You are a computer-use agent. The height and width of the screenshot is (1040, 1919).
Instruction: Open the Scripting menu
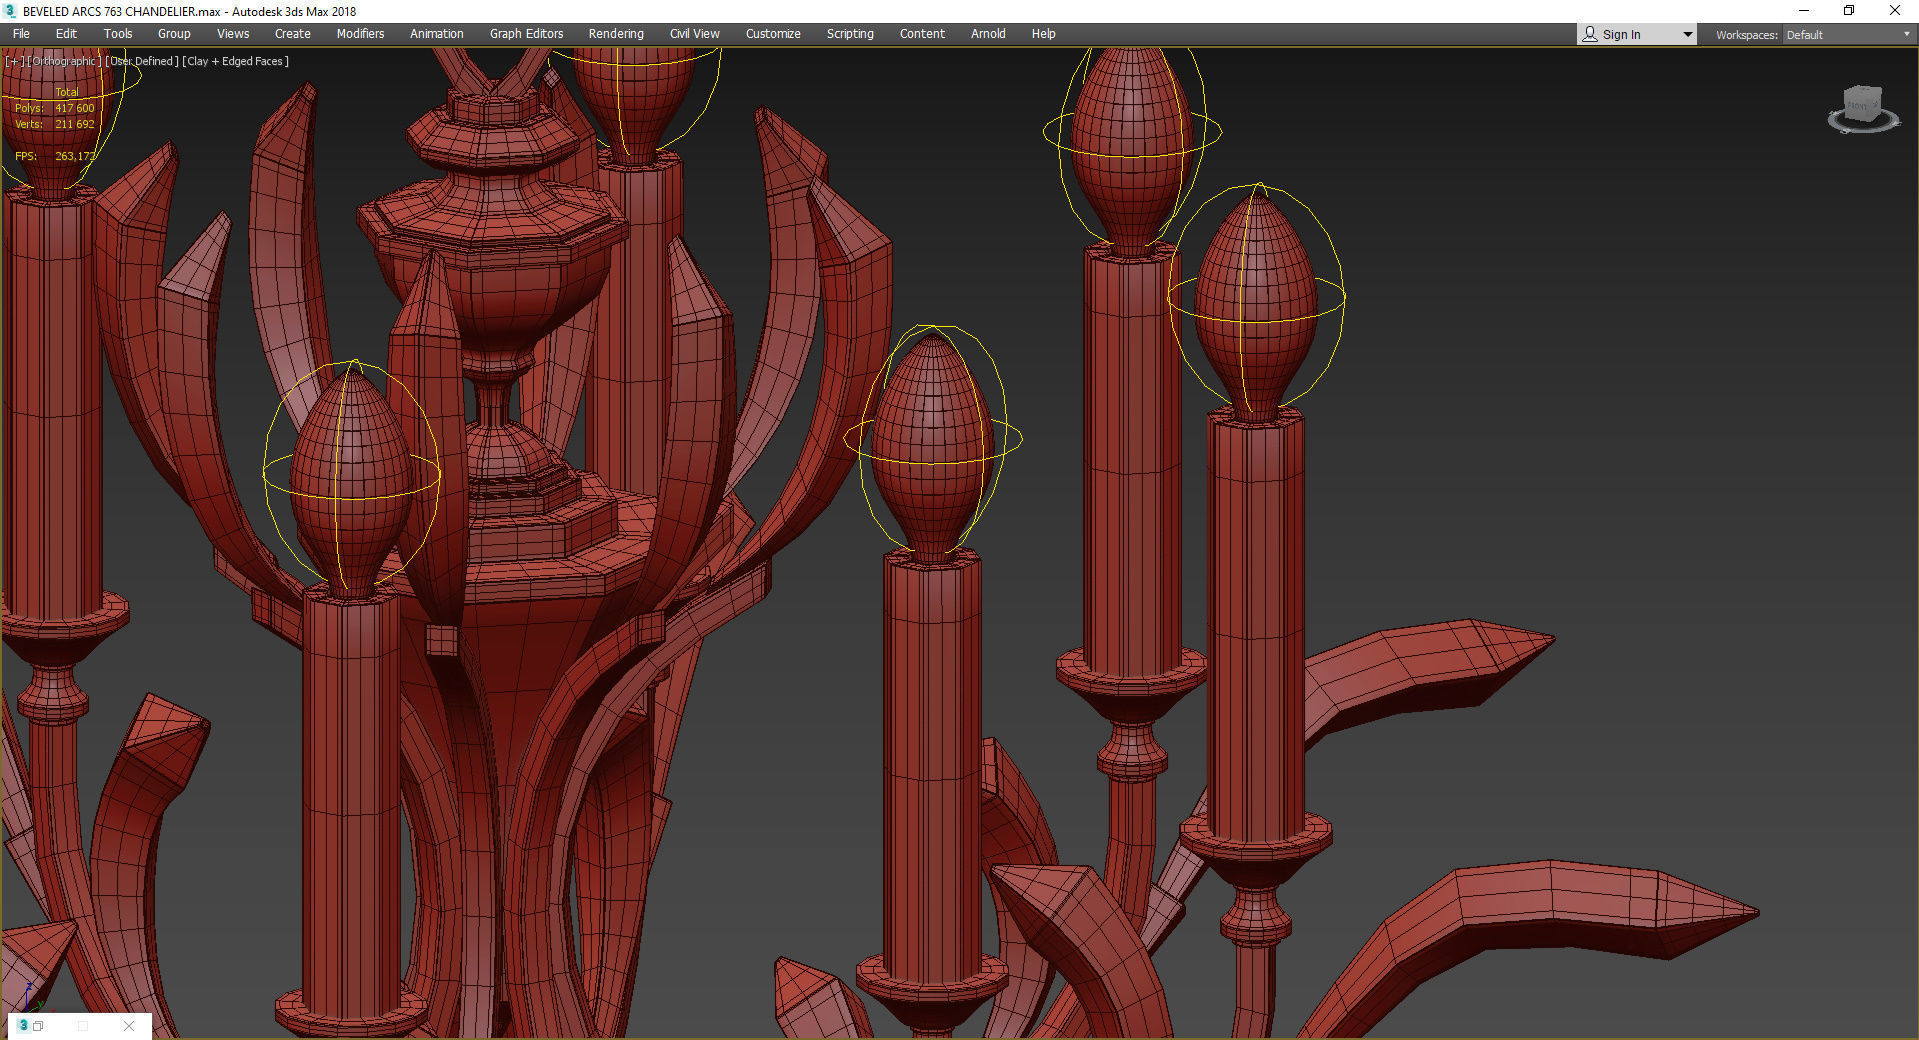[850, 34]
